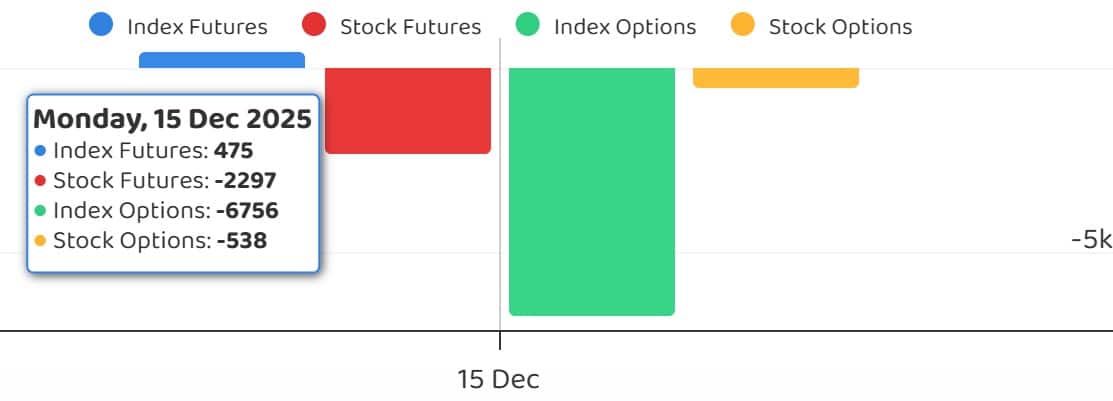The height and width of the screenshot is (401, 1113).
Task: Click the blue Index Futures legend circle
Action: [x=100, y=26]
